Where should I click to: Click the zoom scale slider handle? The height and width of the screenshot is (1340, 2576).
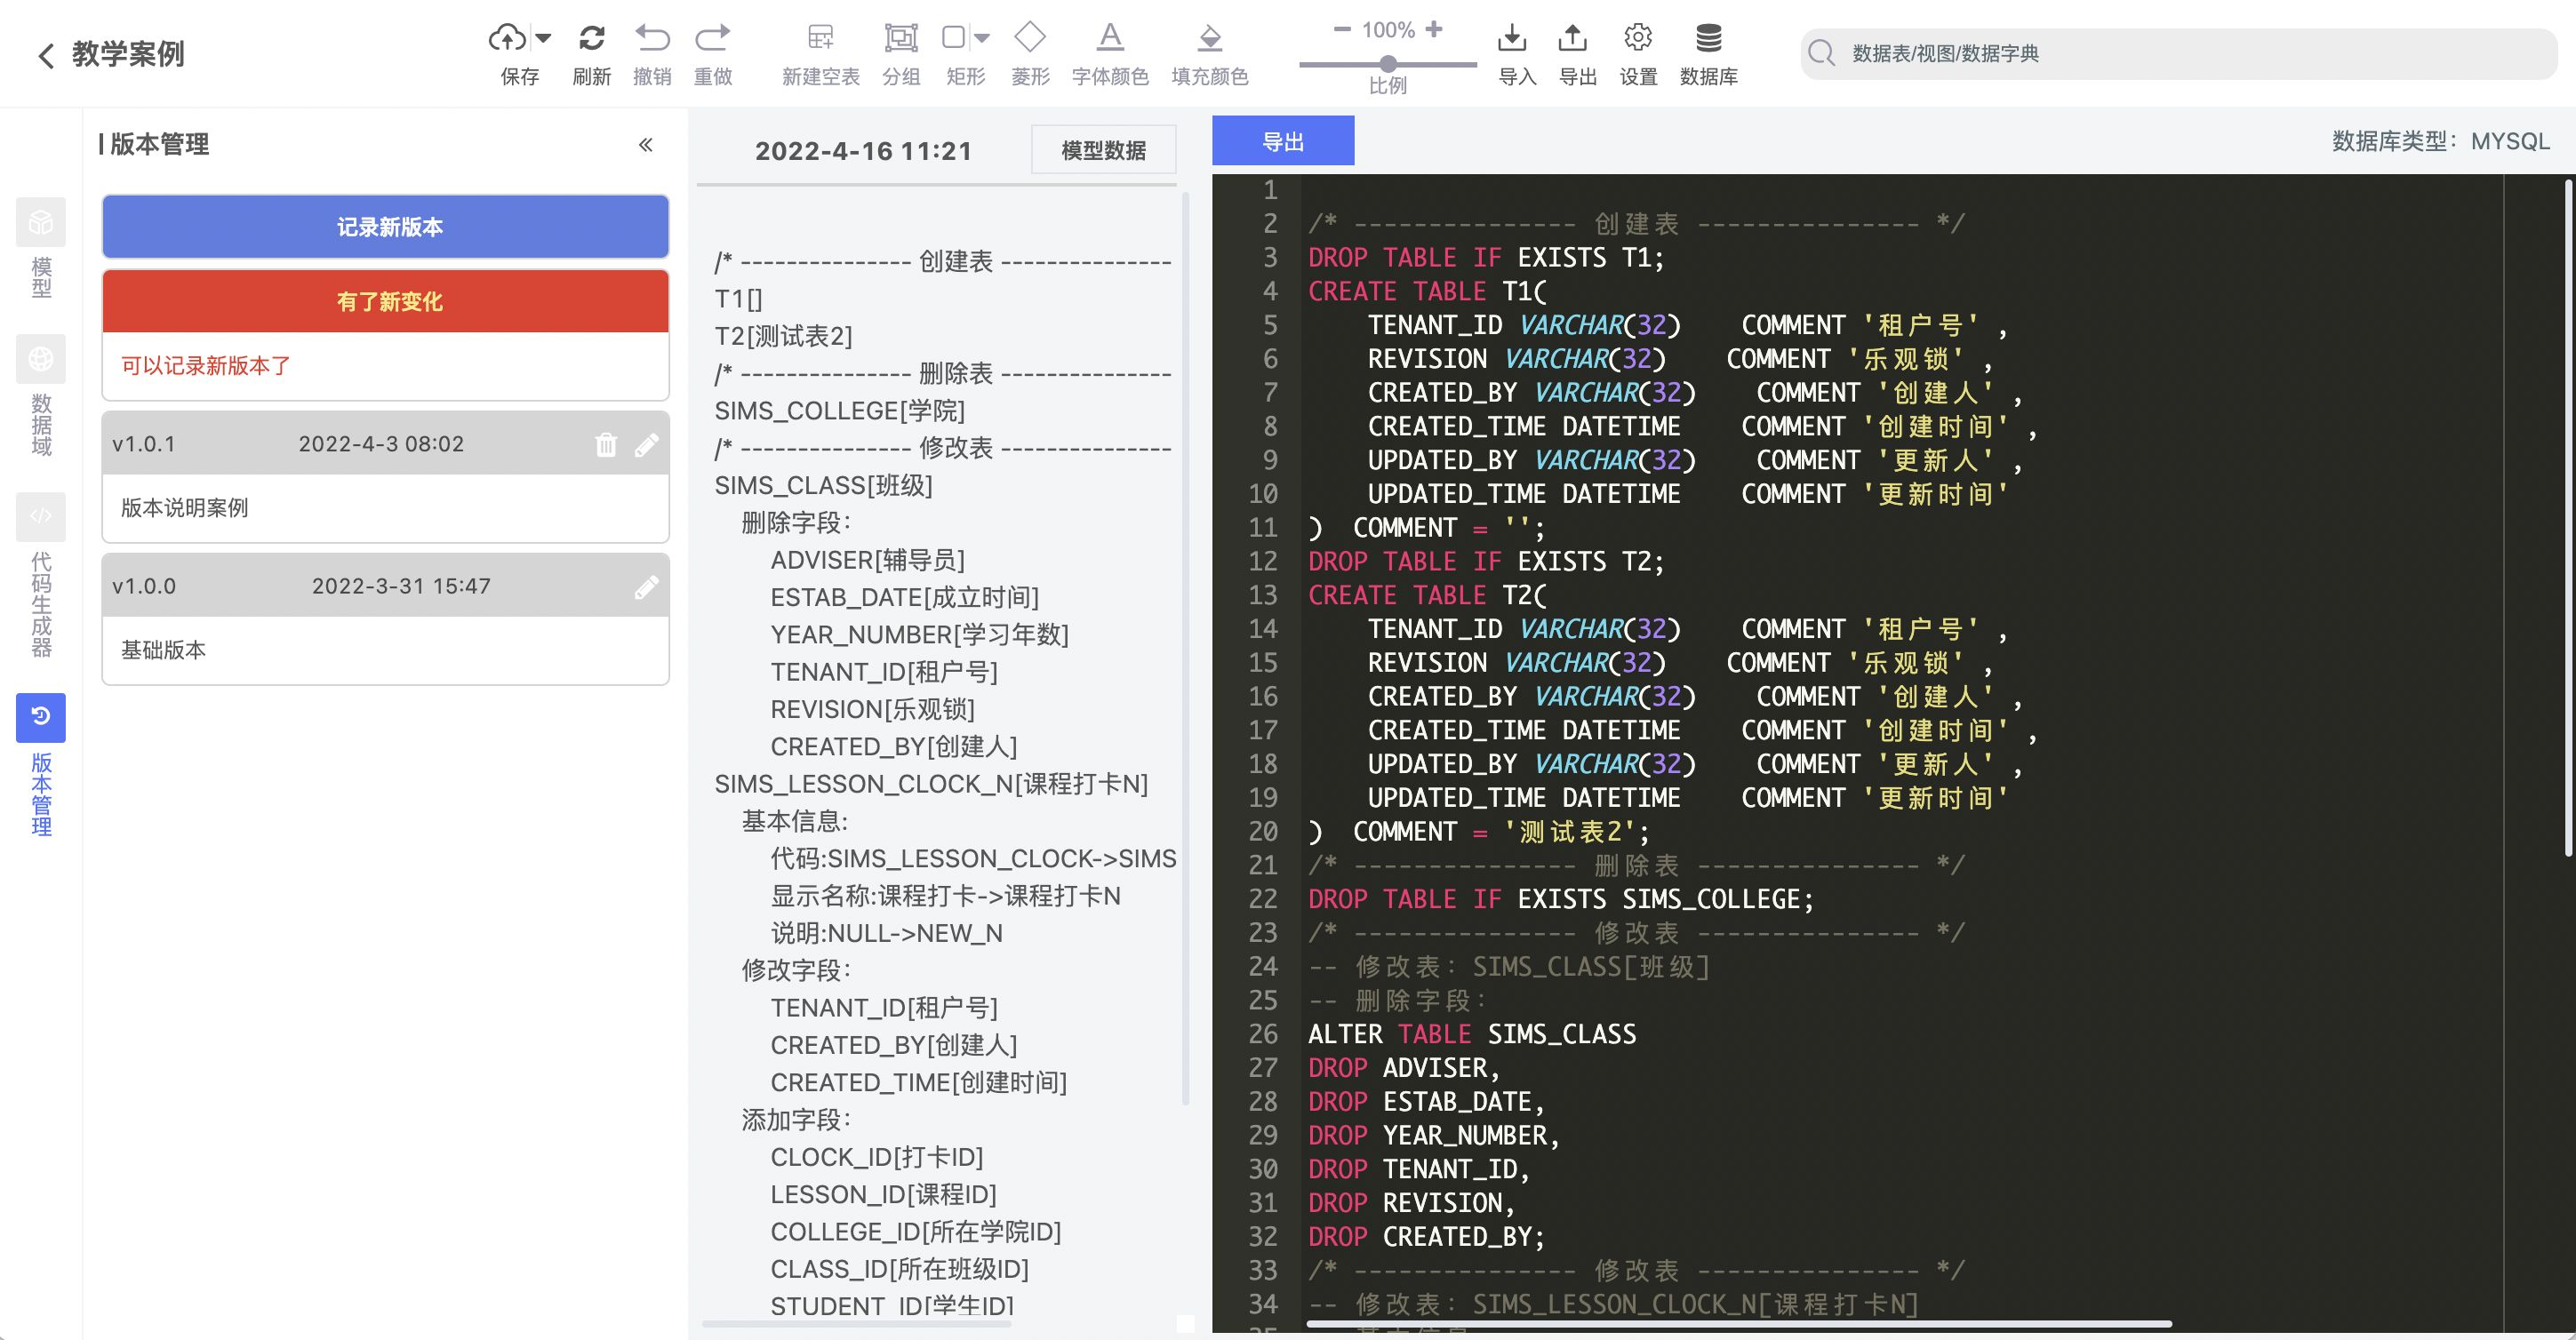(x=1388, y=64)
